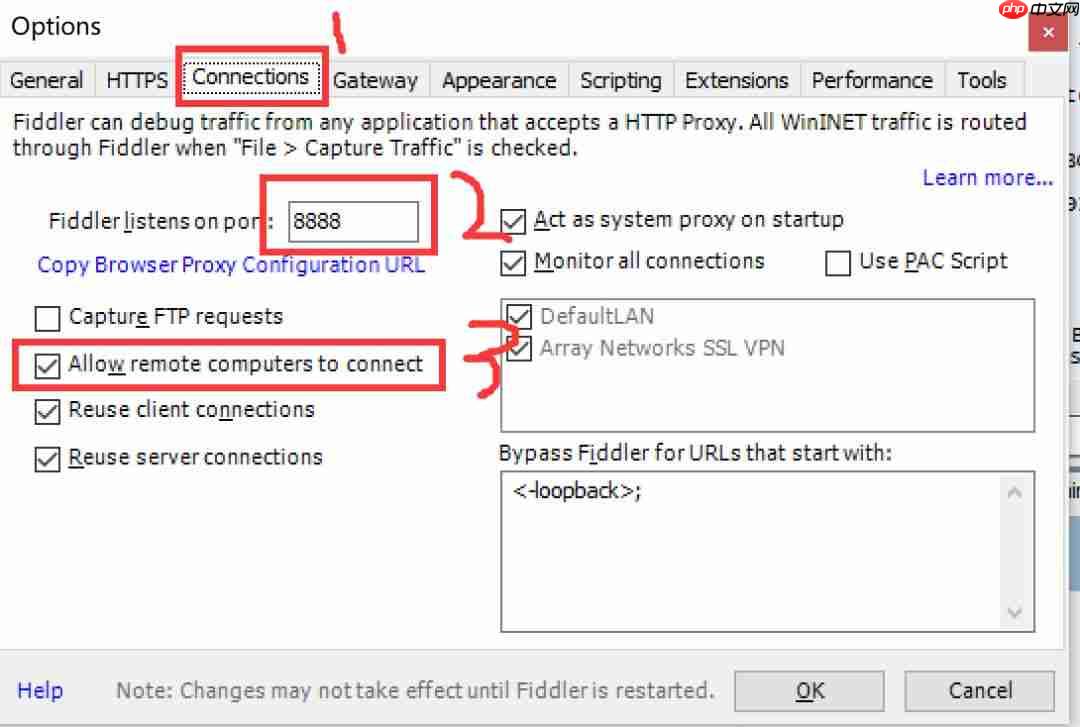Screen dimensions: 1080x727
Task: Switch to the General tab
Action: 46,80
